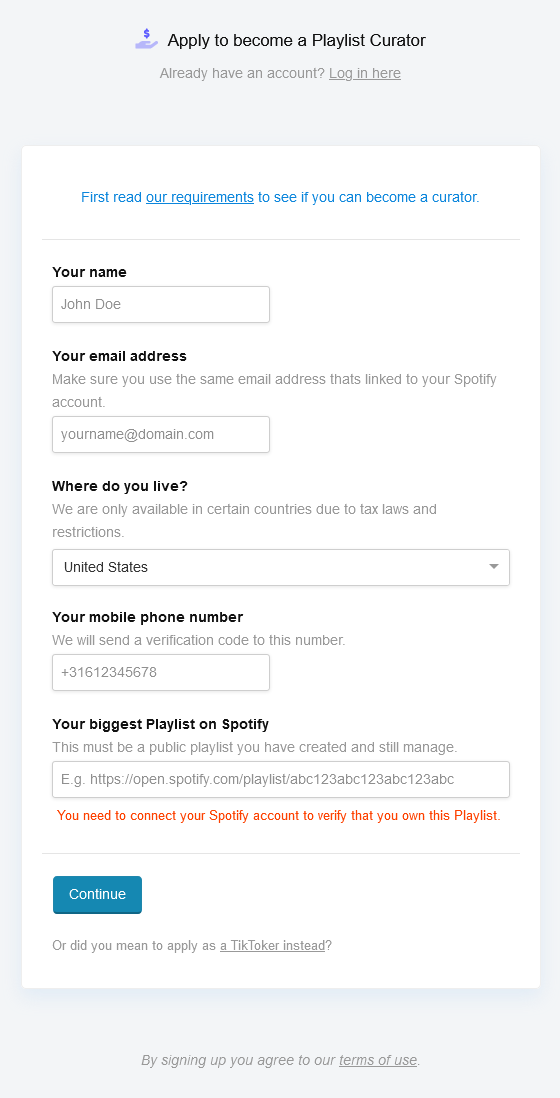Click the 'Your name' label
Viewport: 560px width, 1098px height.
pyautogui.click(x=90, y=272)
